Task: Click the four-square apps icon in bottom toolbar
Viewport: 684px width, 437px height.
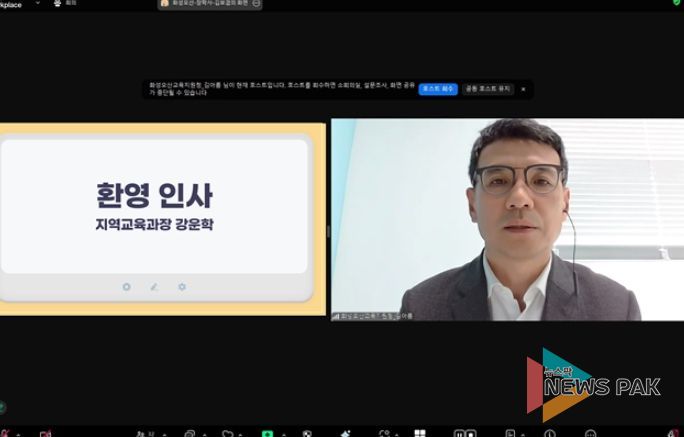Action: [x=420, y=434]
